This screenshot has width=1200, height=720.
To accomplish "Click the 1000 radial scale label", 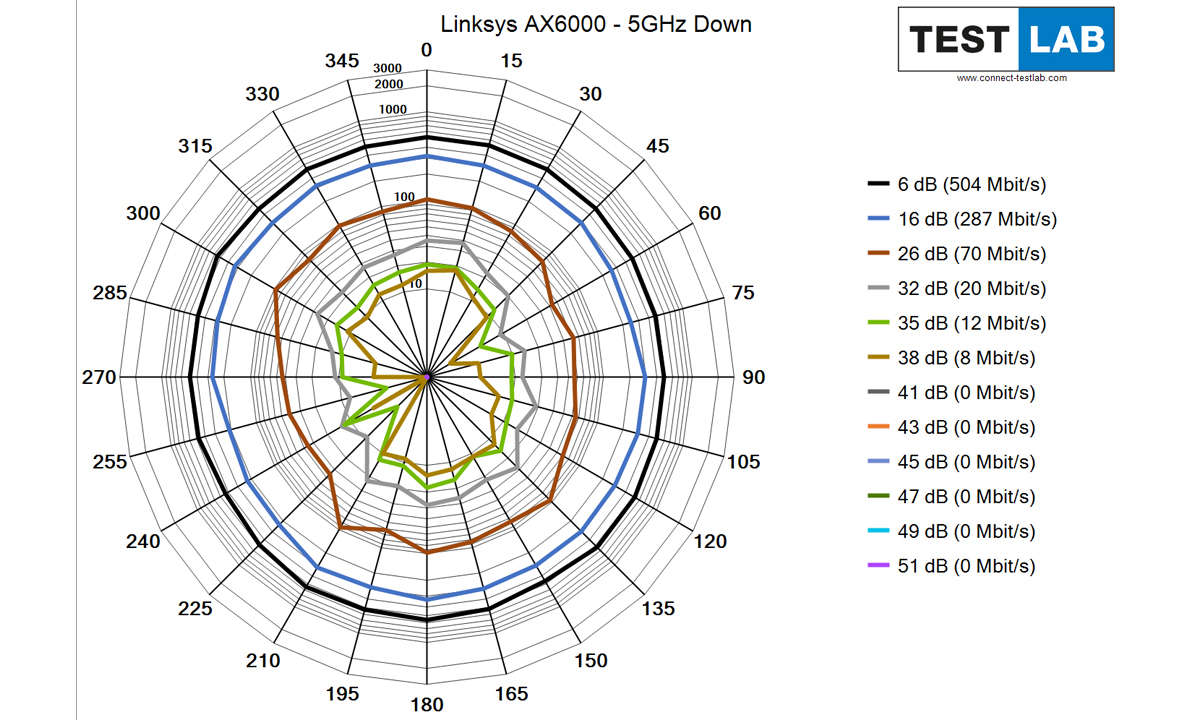I will click(x=393, y=109).
